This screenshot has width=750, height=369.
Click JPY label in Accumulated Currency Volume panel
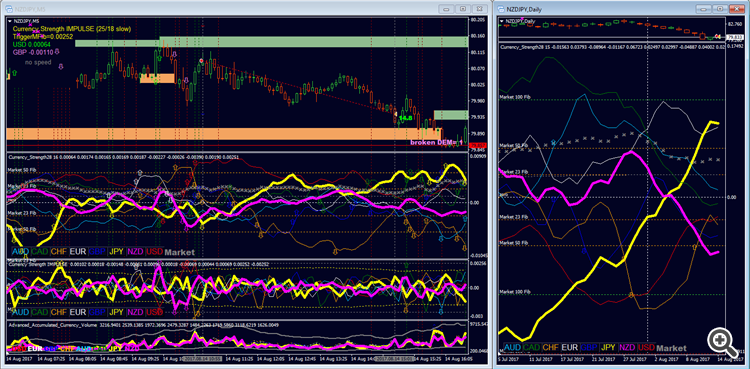tap(116, 348)
